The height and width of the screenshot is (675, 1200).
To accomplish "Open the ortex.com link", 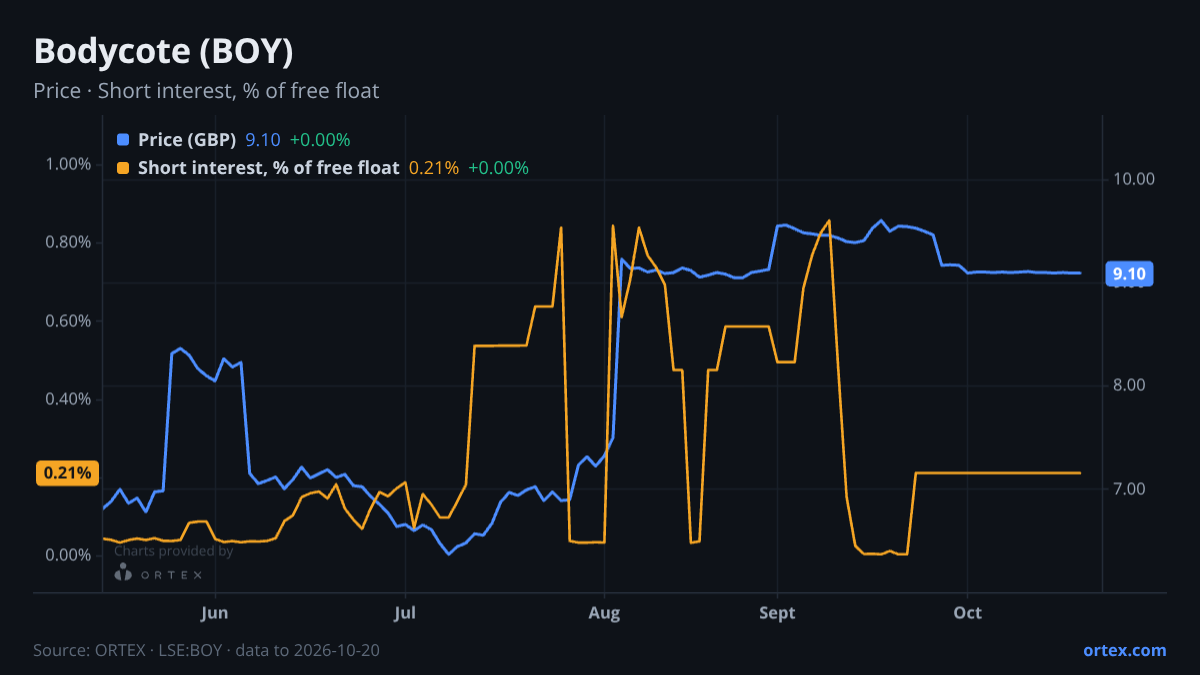I will click(x=1124, y=650).
